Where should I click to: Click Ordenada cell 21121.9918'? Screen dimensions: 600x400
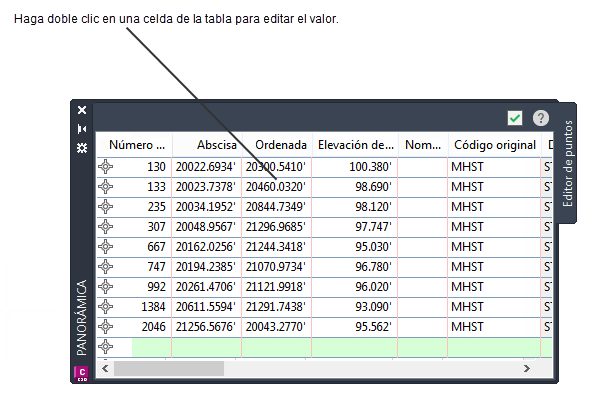tap(277, 287)
